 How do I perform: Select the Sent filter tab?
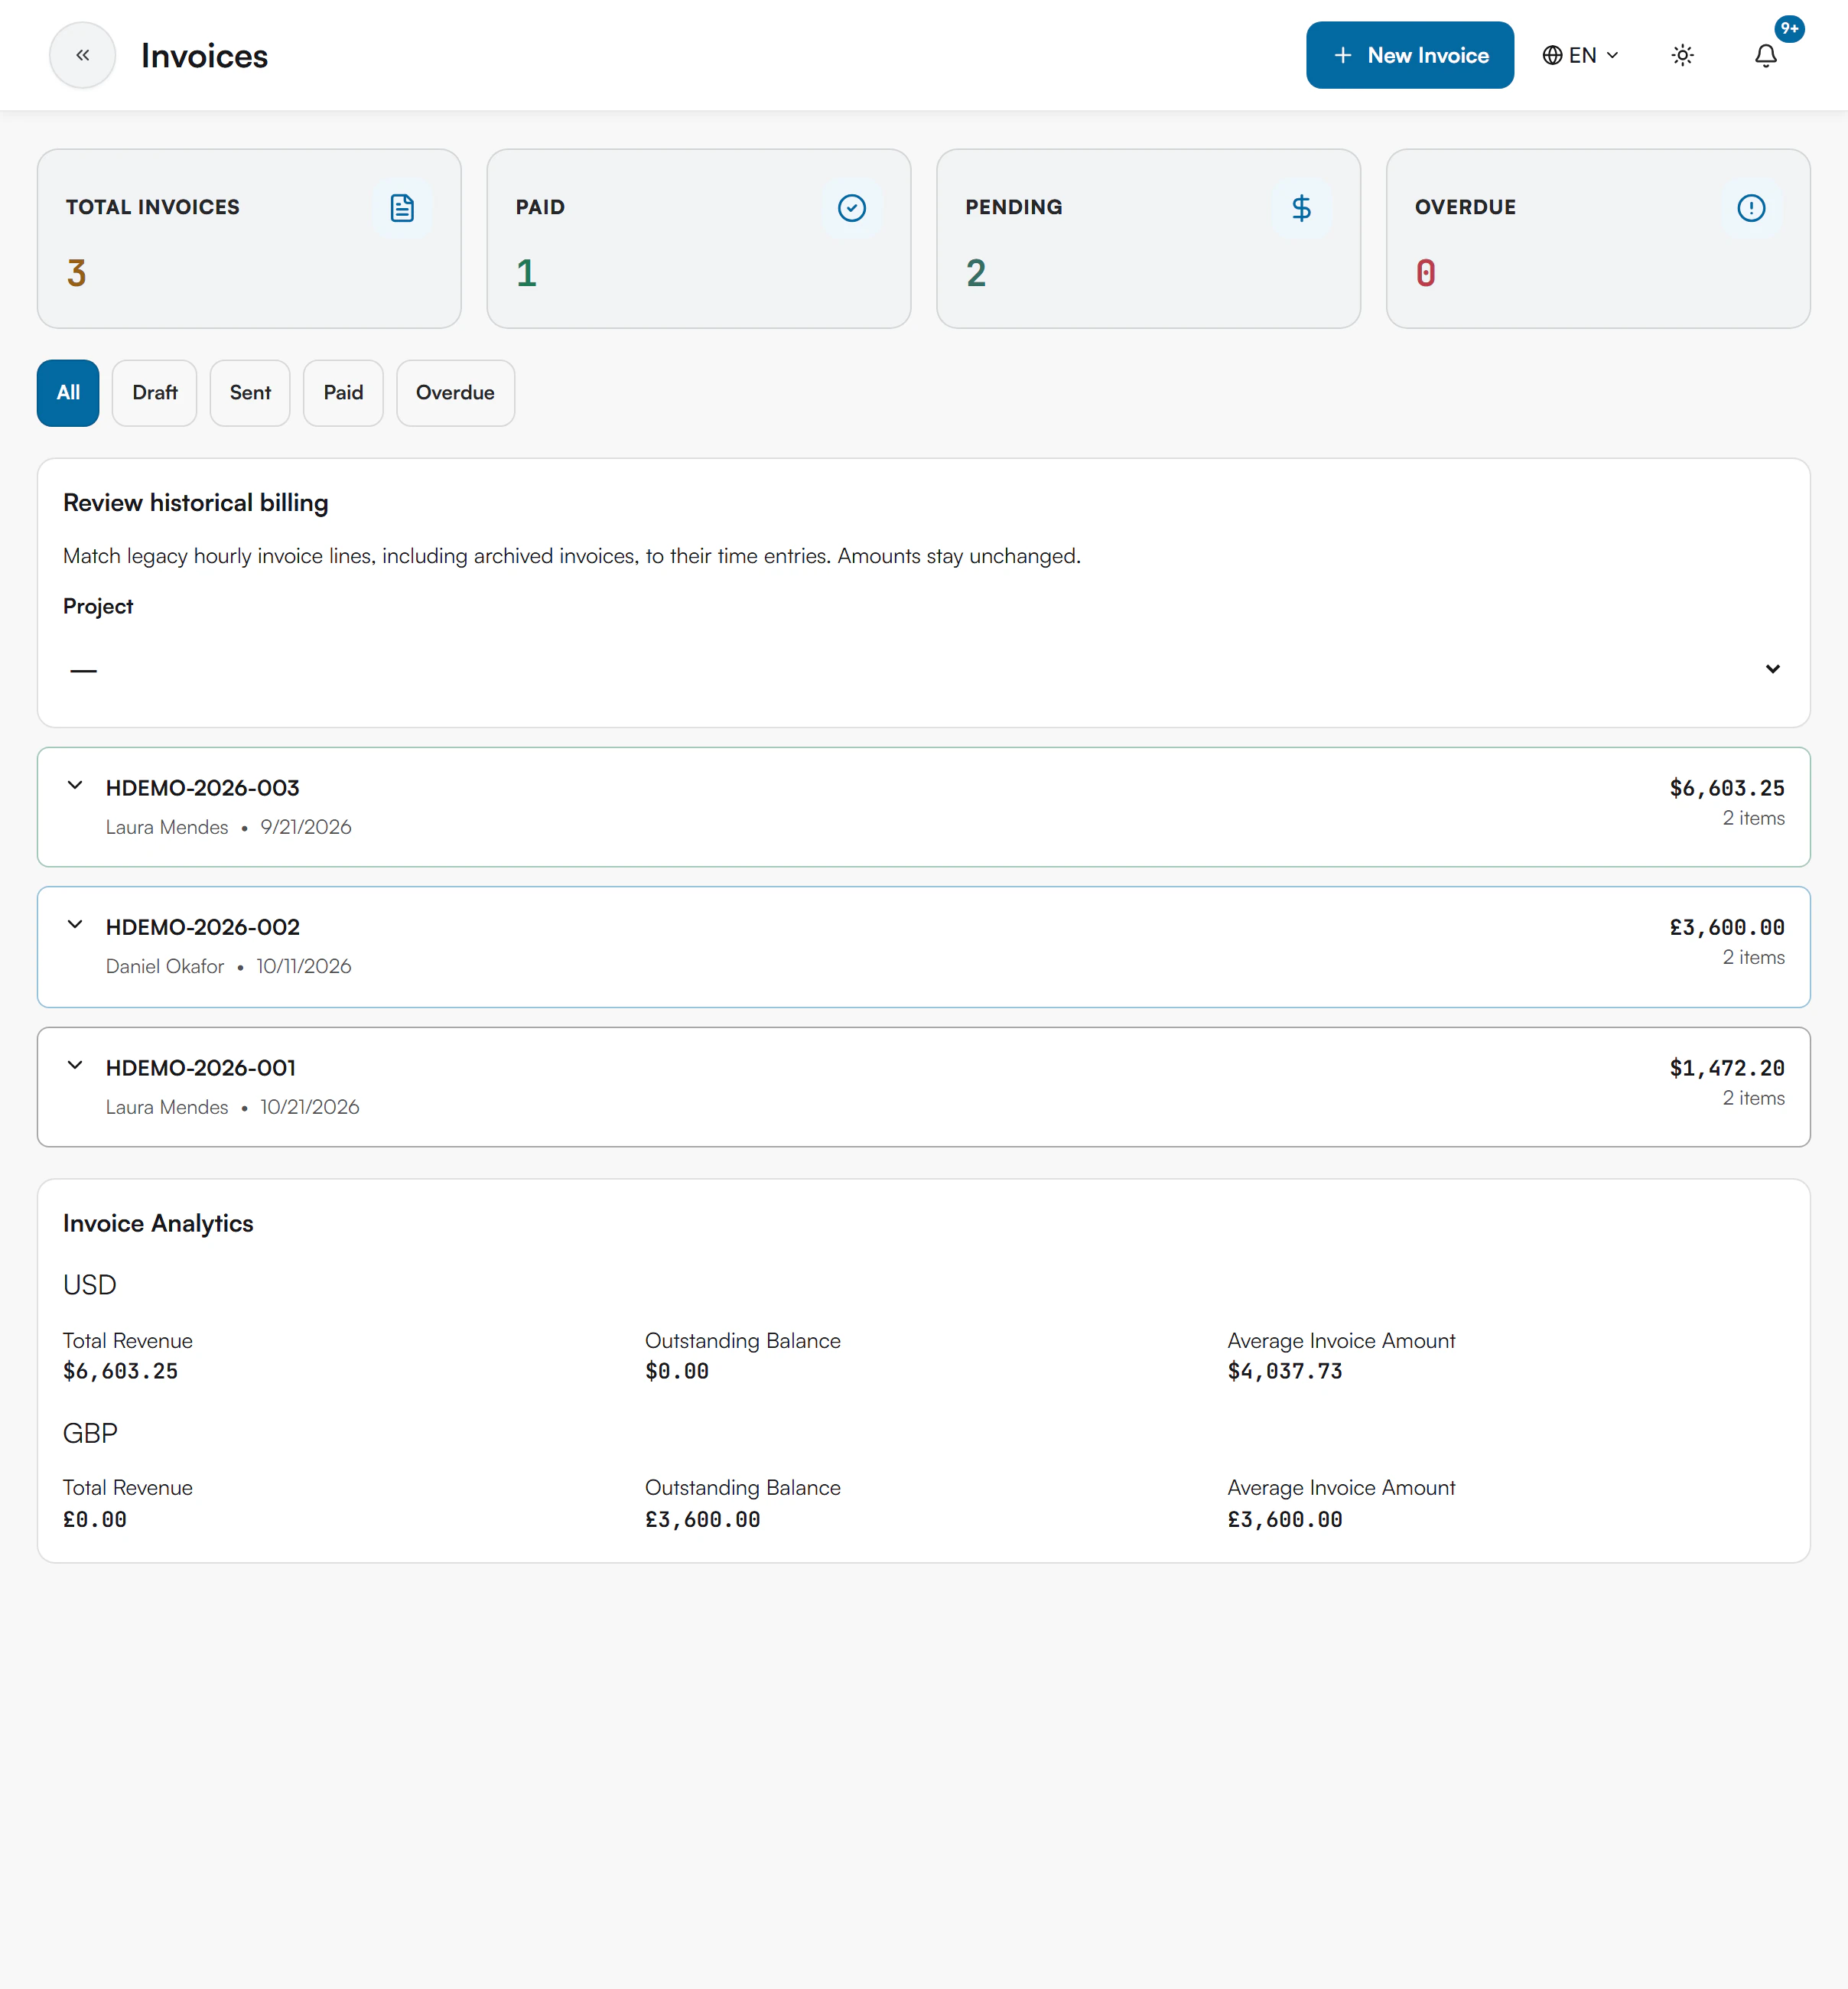250,393
